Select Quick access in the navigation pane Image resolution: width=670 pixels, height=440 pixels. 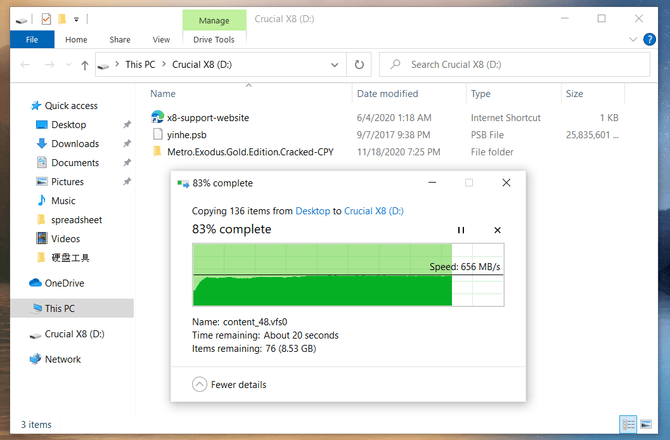point(71,106)
